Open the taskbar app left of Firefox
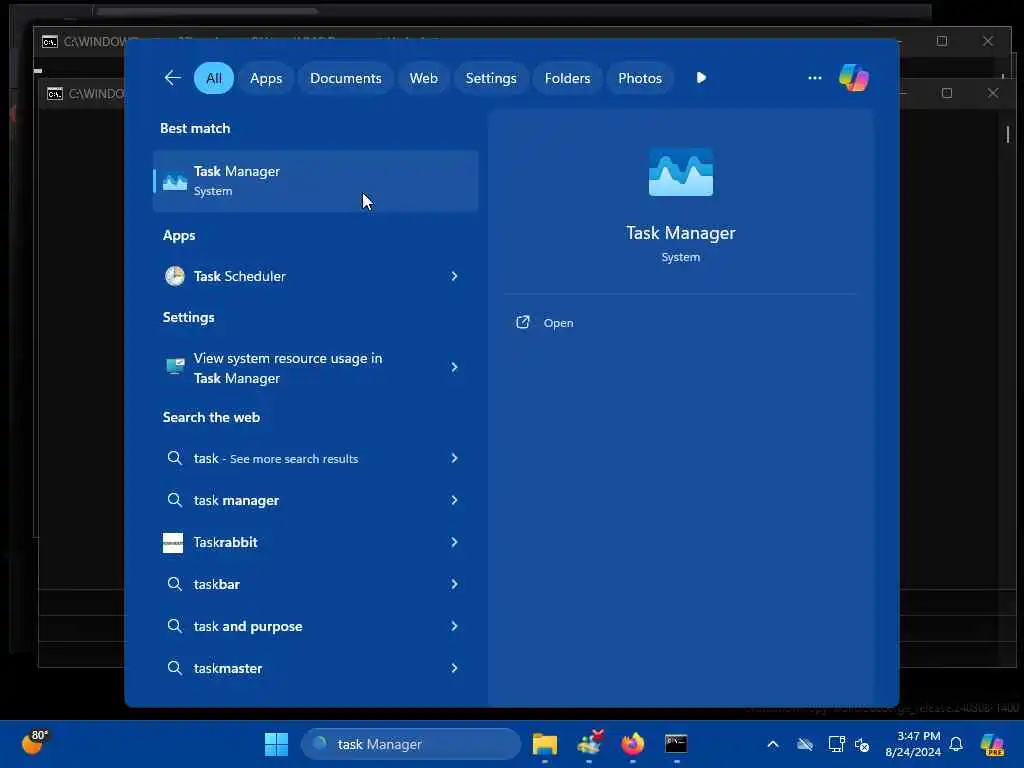The height and width of the screenshot is (768, 1024). [590, 743]
